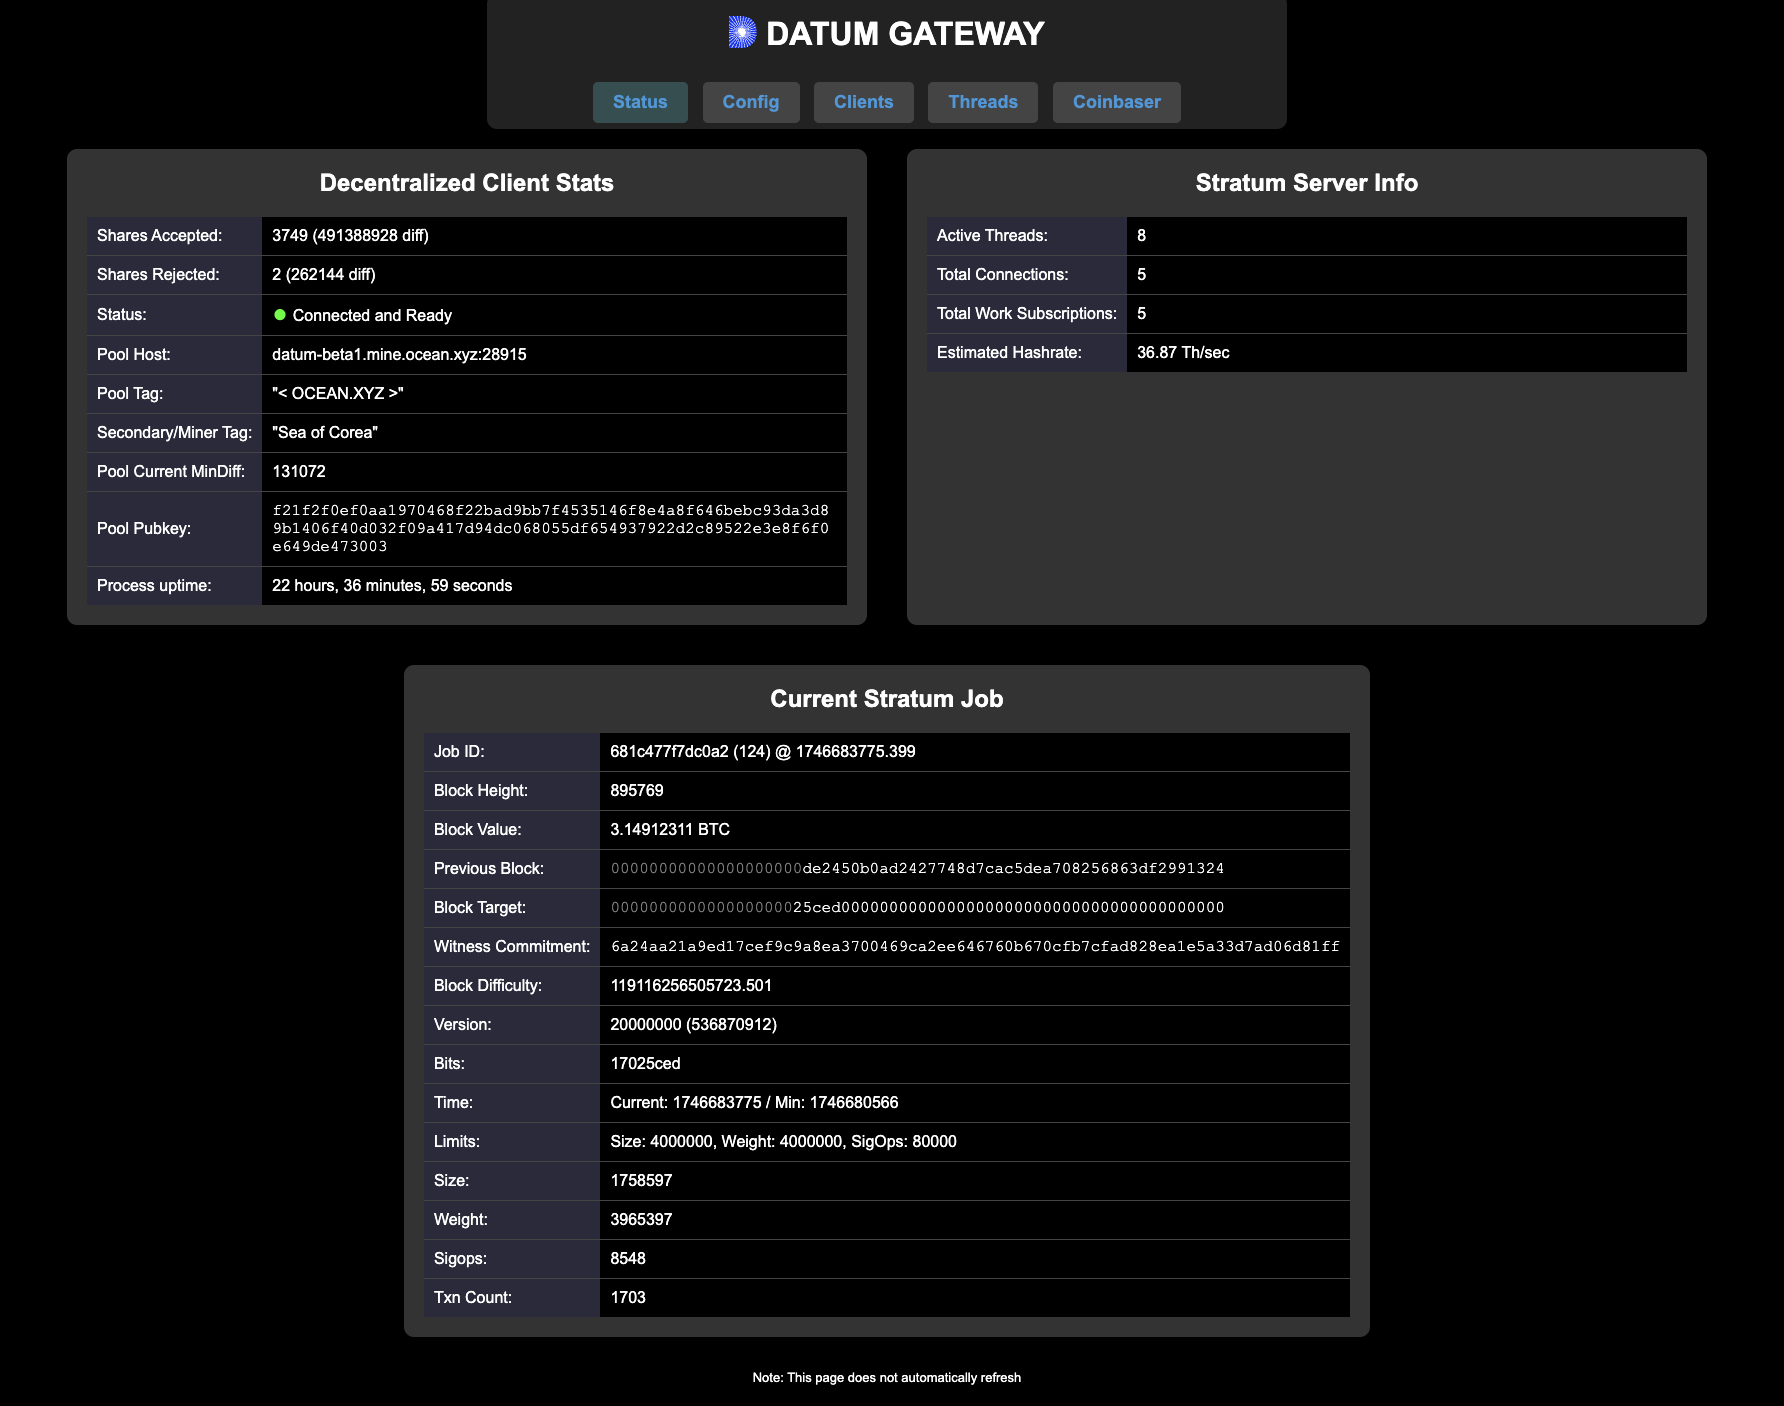Open the Status tab
Viewport: 1784px width, 1406px height.
[640, 102]
